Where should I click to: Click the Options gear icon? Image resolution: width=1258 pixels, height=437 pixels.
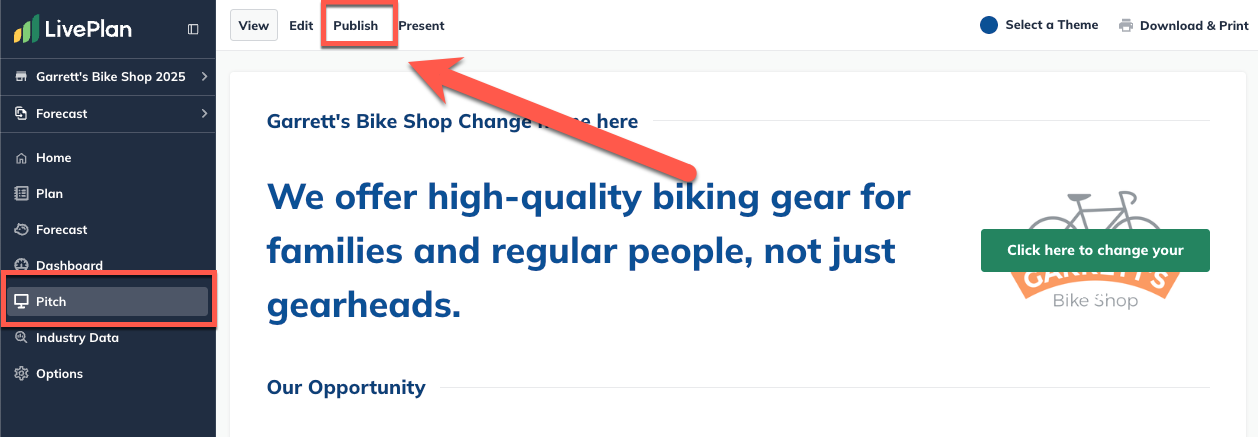pos(21,374)
